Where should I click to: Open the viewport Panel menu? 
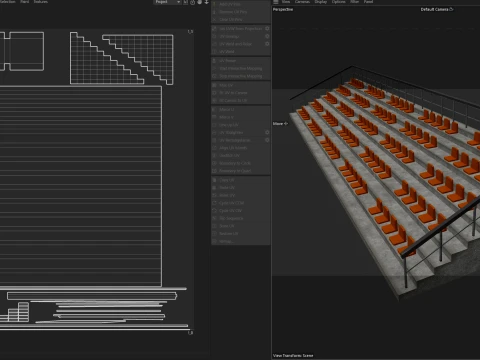368,2
